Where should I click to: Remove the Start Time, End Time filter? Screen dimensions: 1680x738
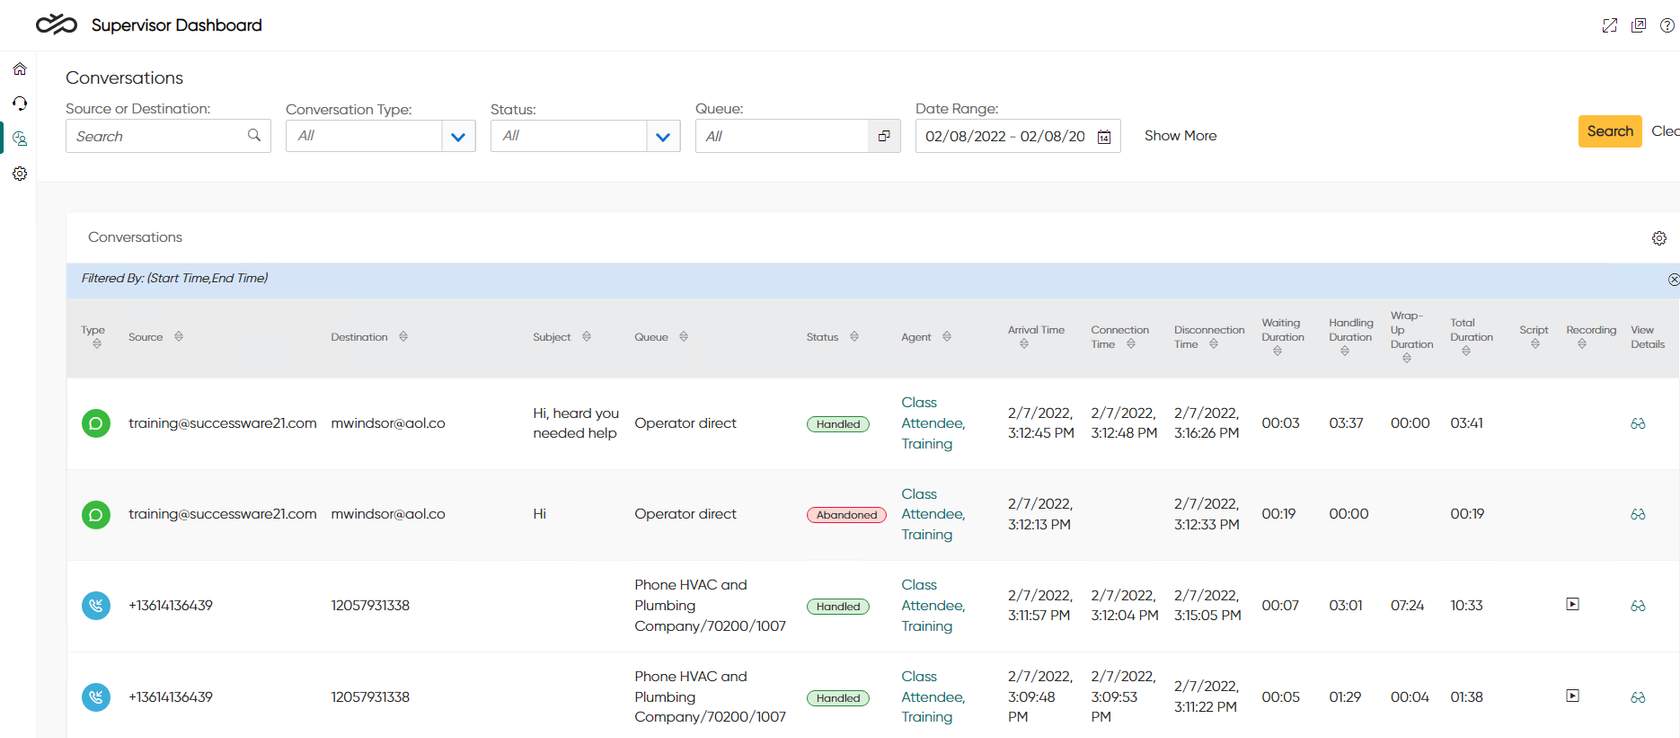[1673, 280]
